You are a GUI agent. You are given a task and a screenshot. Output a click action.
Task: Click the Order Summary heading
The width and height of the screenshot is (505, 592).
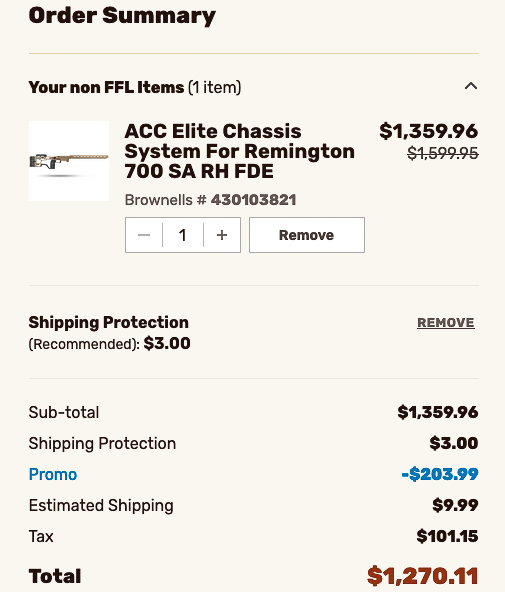[122, 16]
